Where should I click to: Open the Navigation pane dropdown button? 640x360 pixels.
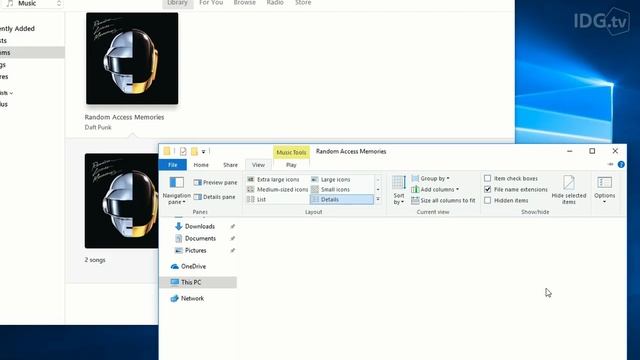[176, 190]
